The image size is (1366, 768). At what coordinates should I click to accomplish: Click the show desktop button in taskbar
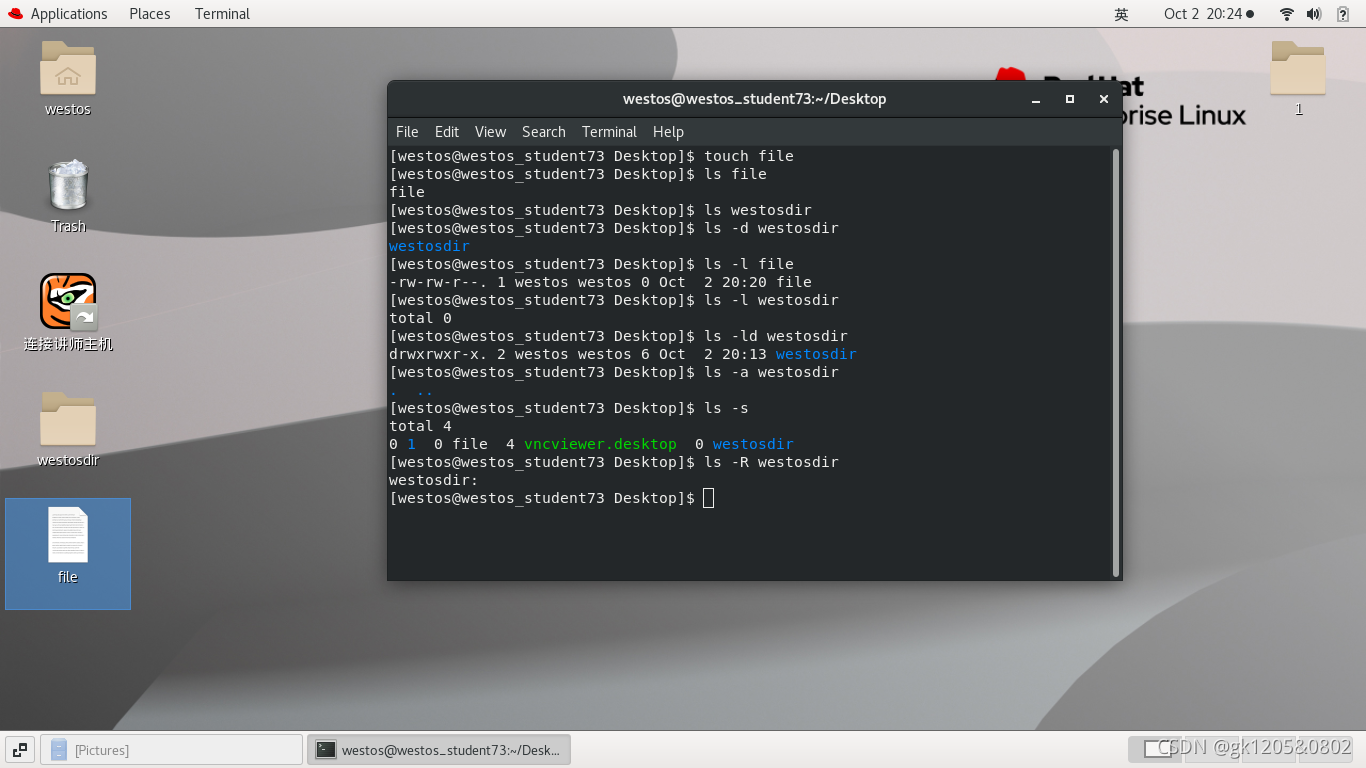[x=20, y=749]
